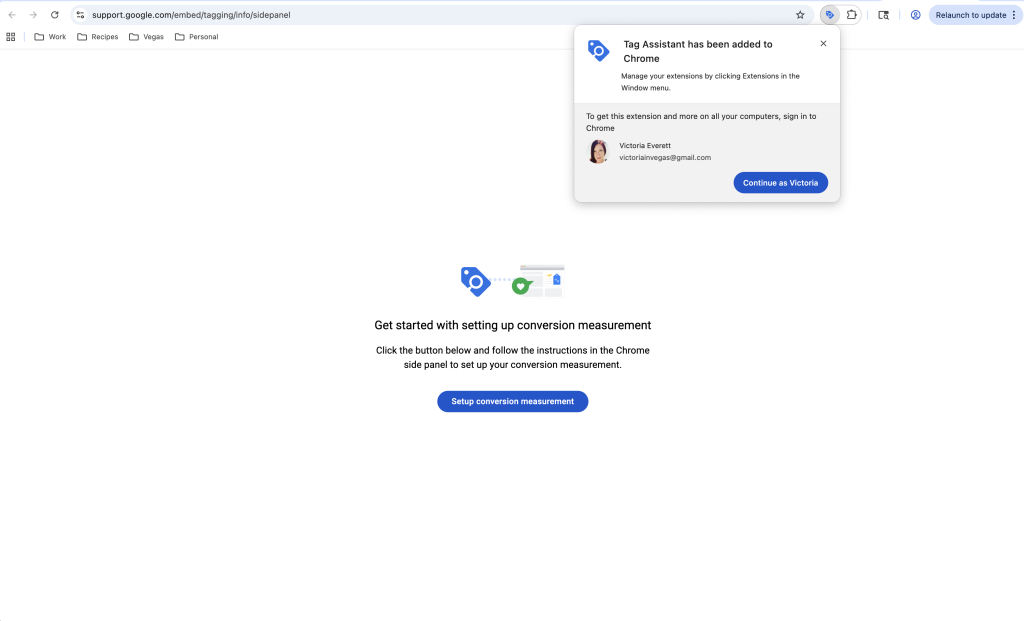This screenshot has width=1024, height=621.
Task: Close the Tag Assistant added popup
Action: (x=823, y=44)
